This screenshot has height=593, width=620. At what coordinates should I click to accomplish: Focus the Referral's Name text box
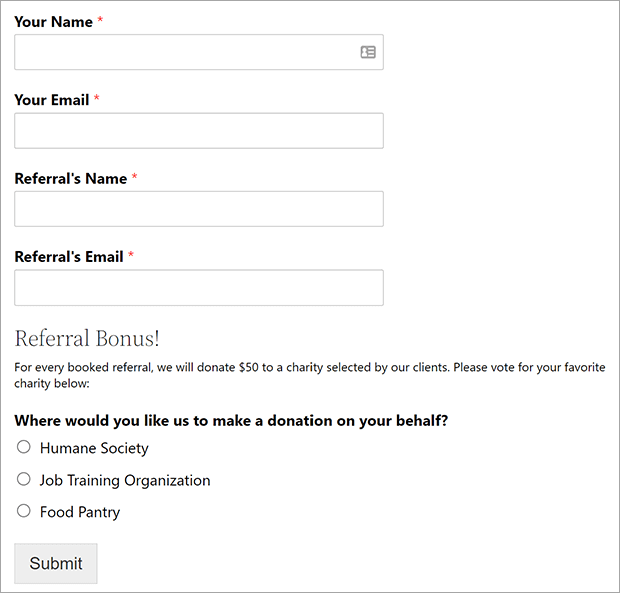point(199,209)
